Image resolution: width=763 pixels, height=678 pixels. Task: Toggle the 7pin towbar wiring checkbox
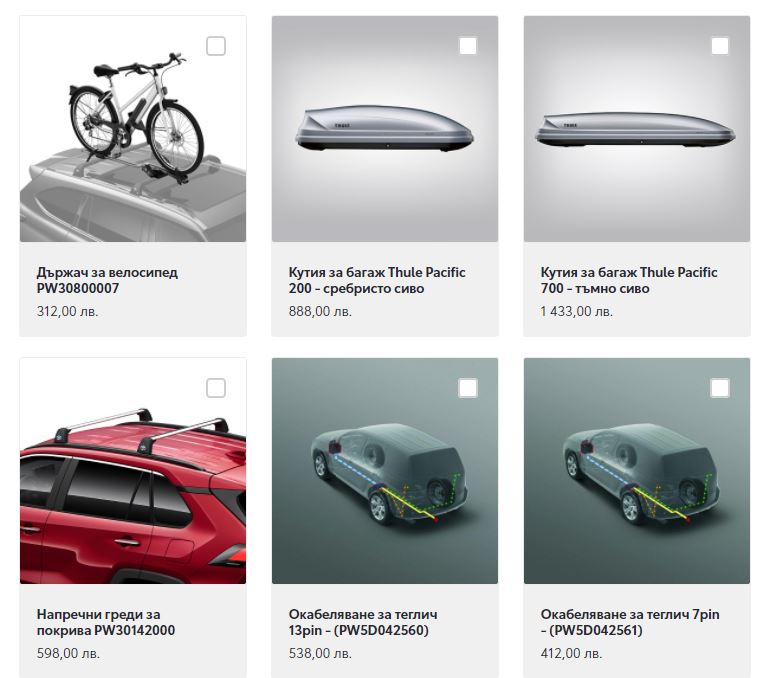pos(720,388)
